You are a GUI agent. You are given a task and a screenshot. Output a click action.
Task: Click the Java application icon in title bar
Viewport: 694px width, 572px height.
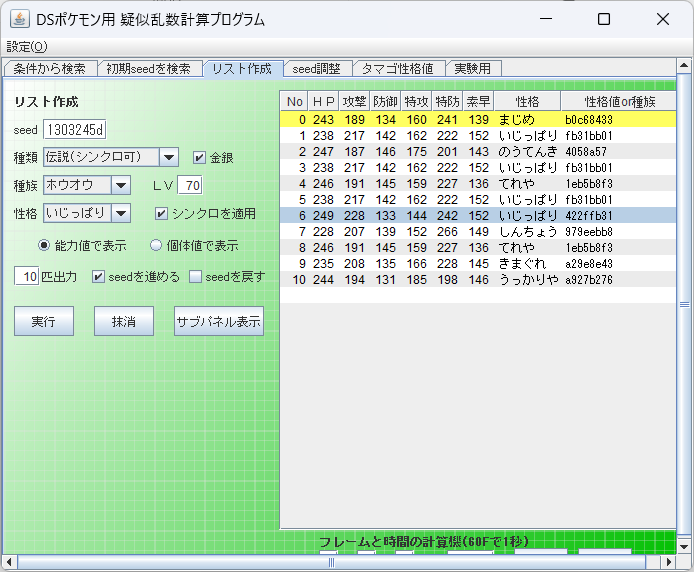19,19
